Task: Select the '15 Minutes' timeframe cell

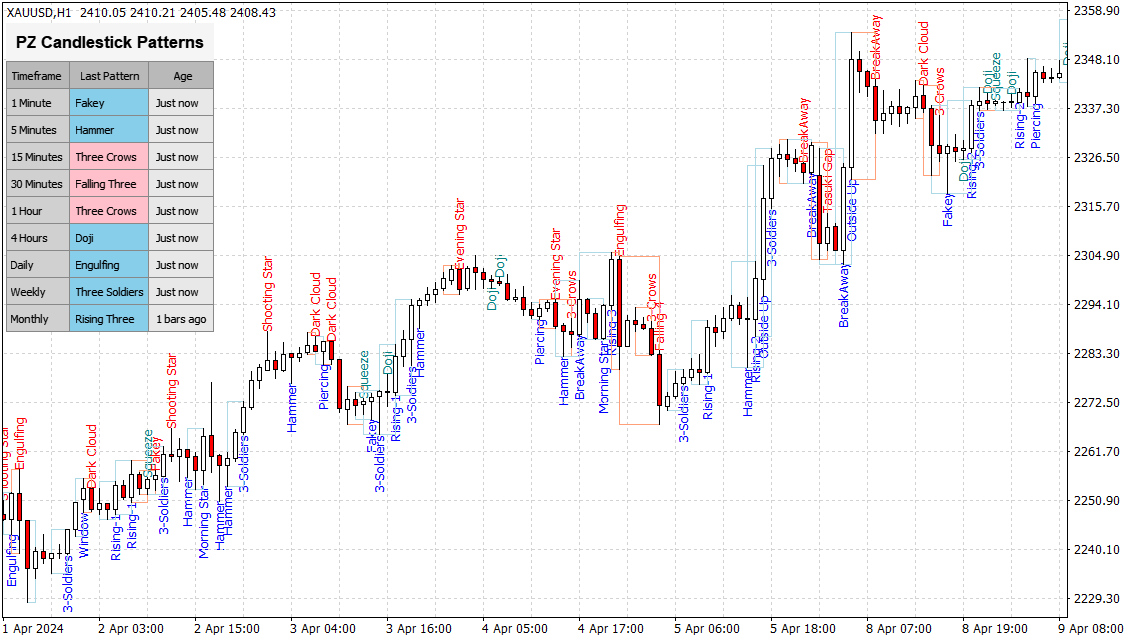Action: (38, 157)
